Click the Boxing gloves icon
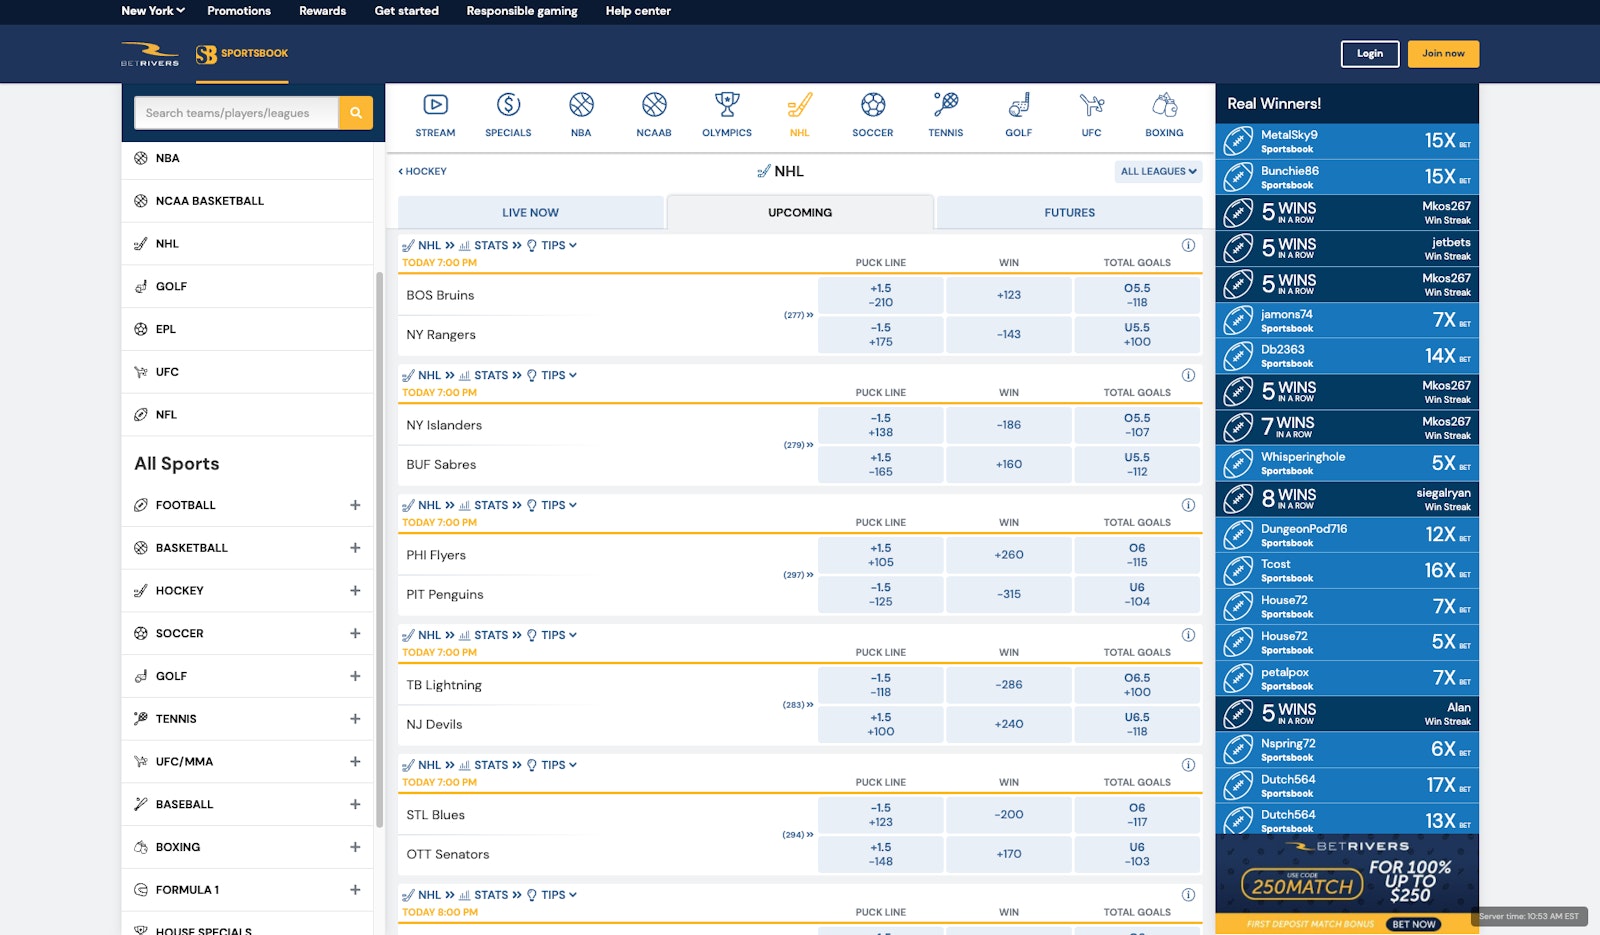The image size is (1600, 935). [1164, 105]
